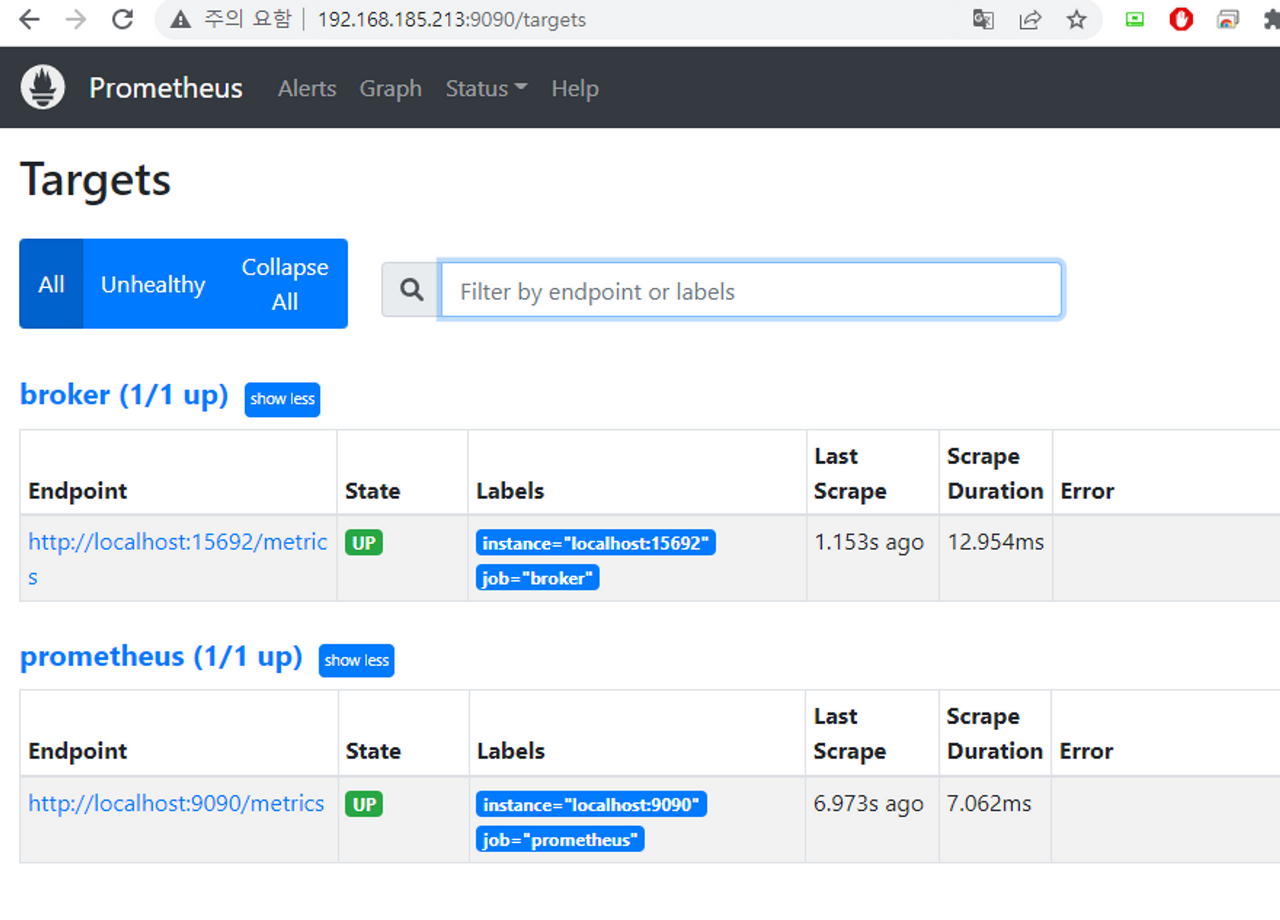The image size is (1280, 920).
Task: Select the Unhealthy filter button
Action: [x=153, y=284]
